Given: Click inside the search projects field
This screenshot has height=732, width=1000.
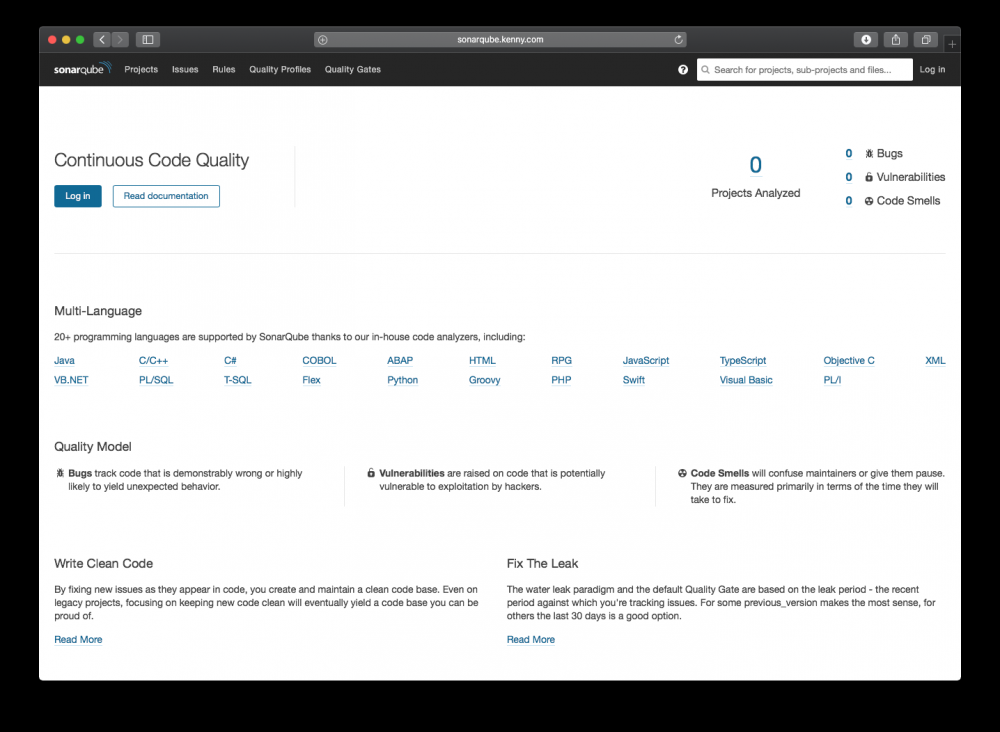Looking at the screenshot, I should click(x=800, y=69).
